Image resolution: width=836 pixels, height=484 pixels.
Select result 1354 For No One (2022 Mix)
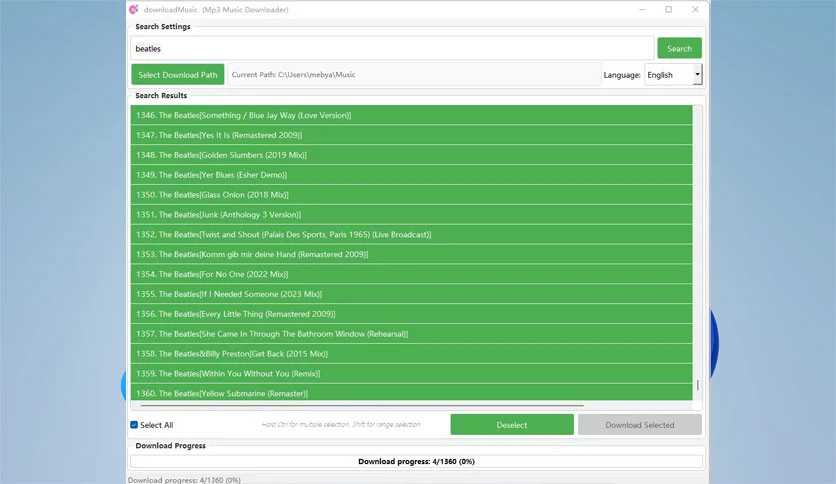pos(412,275)
